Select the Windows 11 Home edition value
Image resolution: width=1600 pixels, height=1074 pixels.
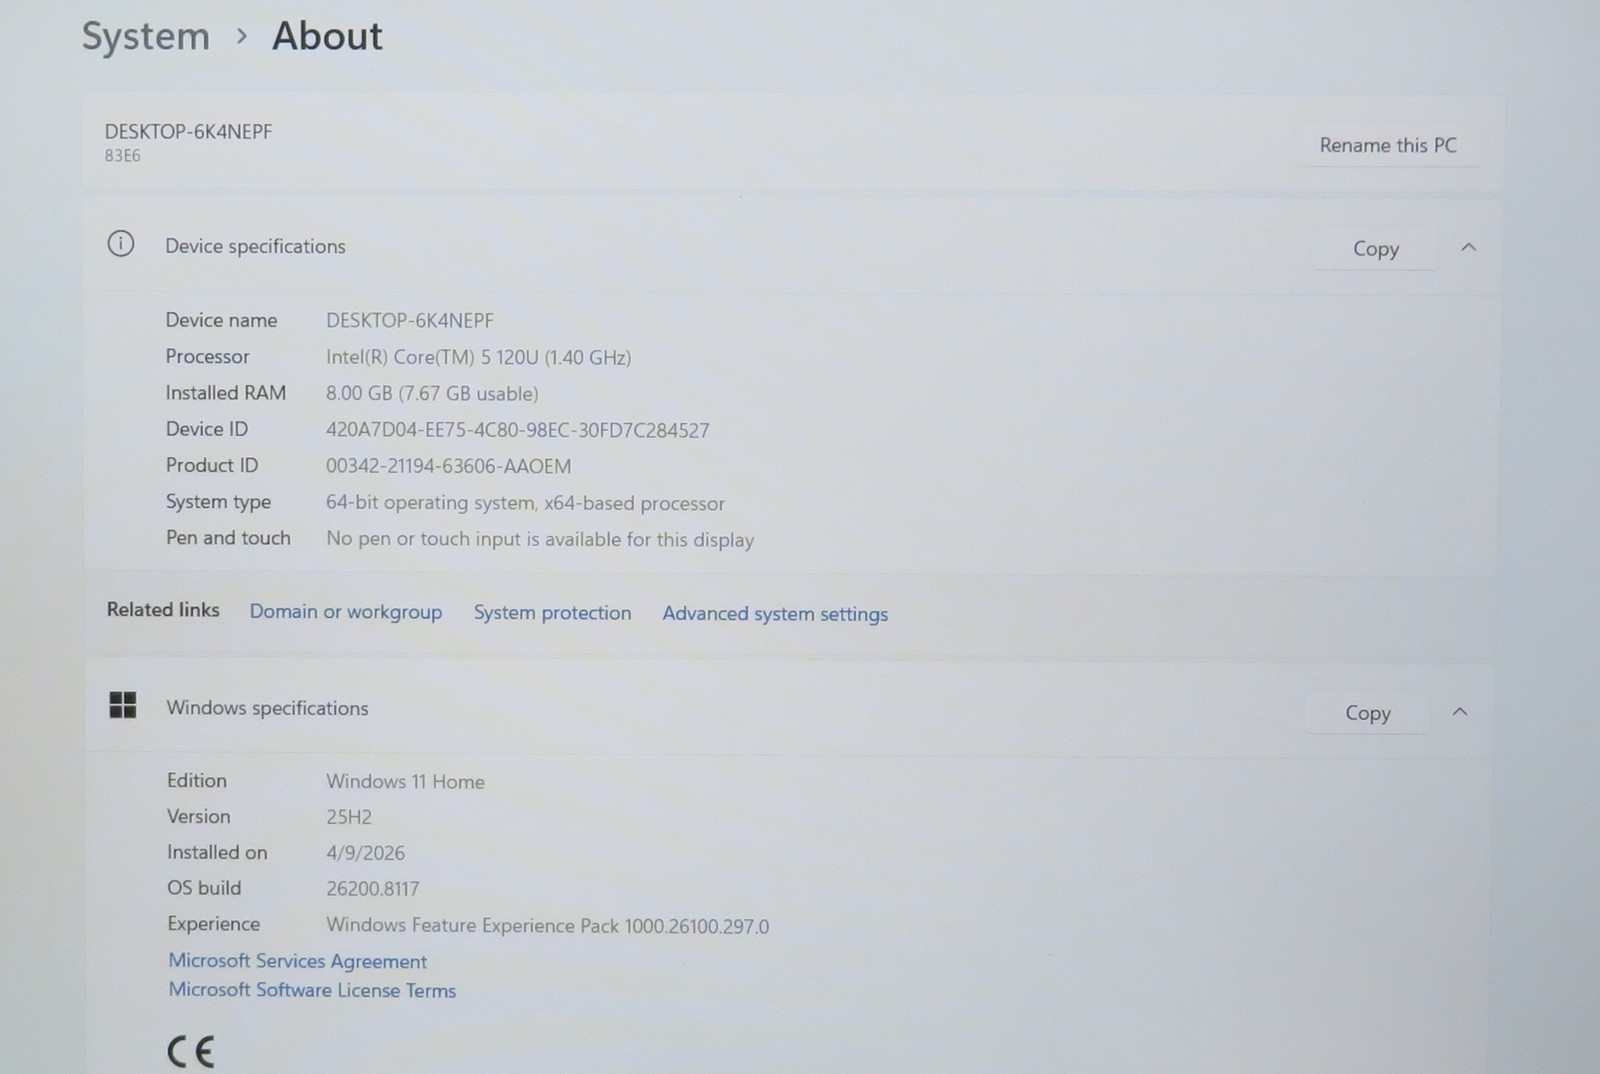coord(405,782)
